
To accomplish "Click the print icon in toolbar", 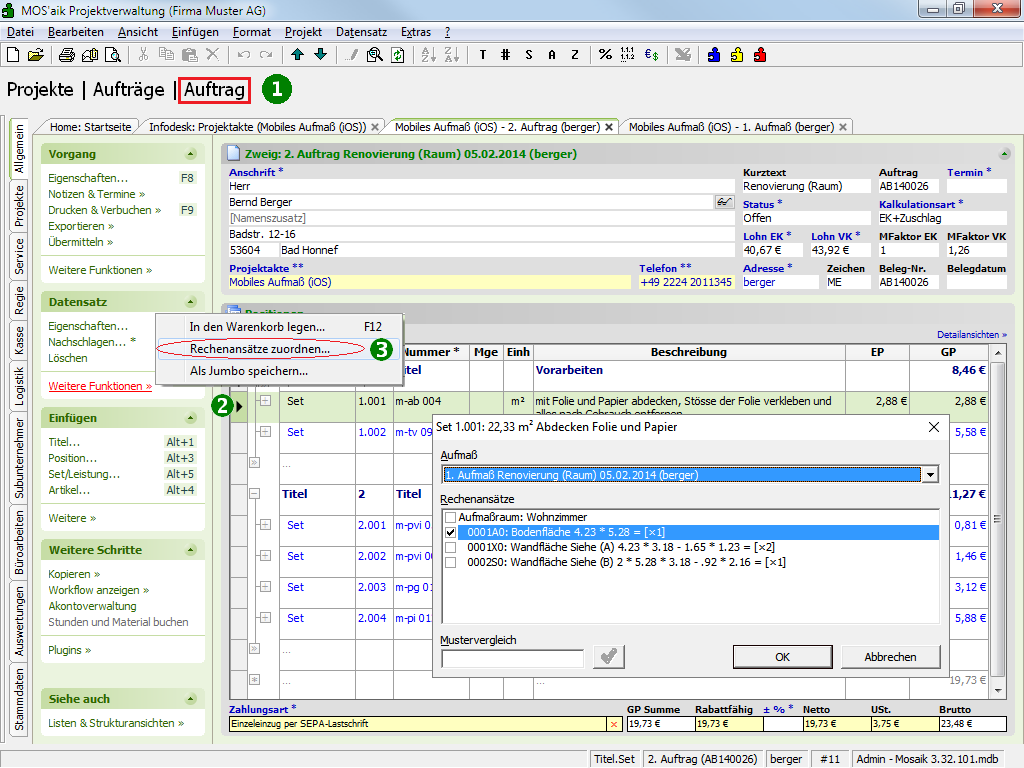I will click(x=66, y=55).
